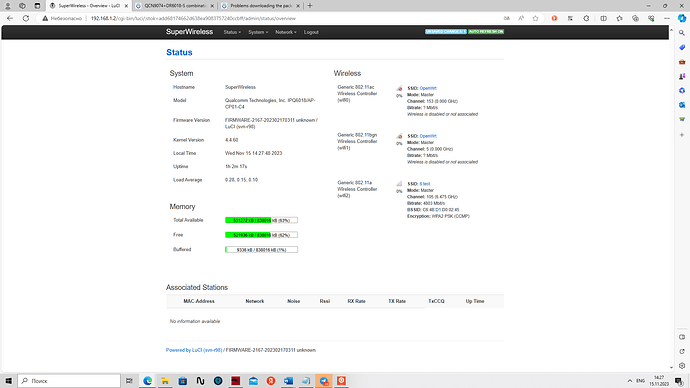Open the Collections icon in toolbar

(635, 18)
